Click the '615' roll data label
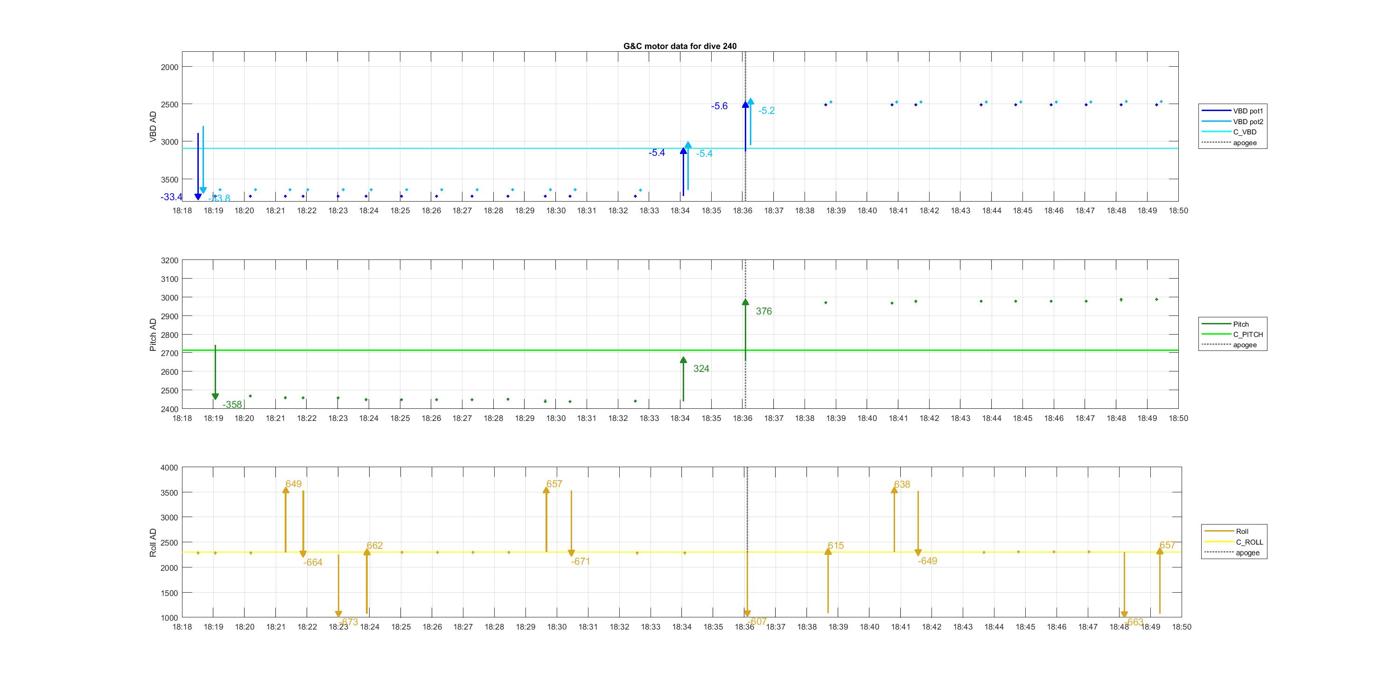 tap(836, 546)
